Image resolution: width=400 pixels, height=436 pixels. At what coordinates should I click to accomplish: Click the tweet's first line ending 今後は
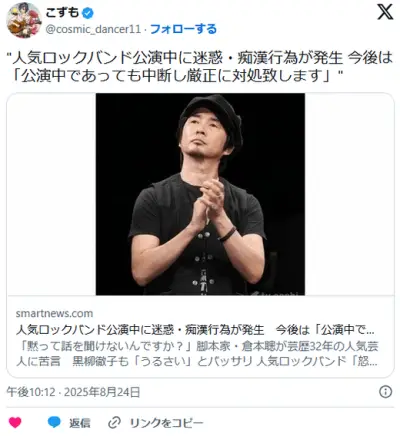pyautogui.click(x=200, y=58)
